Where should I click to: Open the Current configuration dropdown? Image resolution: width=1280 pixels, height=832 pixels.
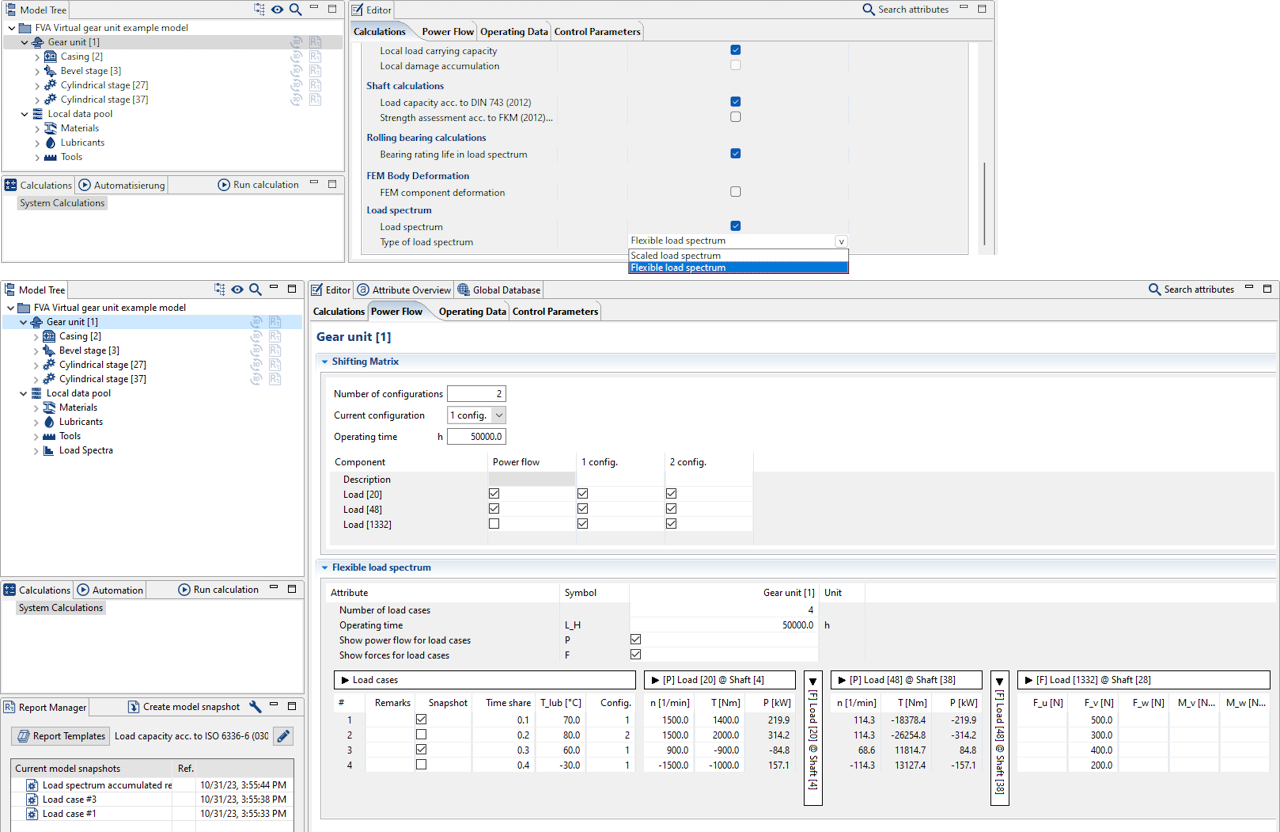498,415
